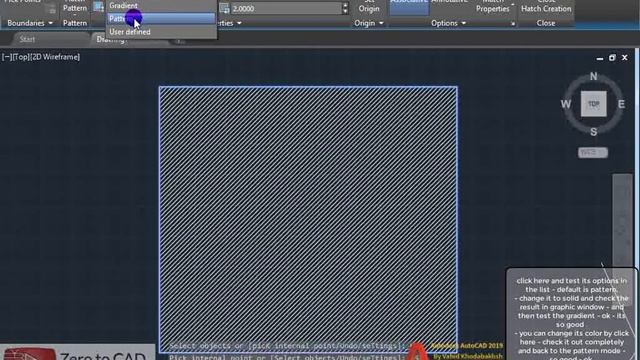Click the Set Origin button

[x=369, y=7]
